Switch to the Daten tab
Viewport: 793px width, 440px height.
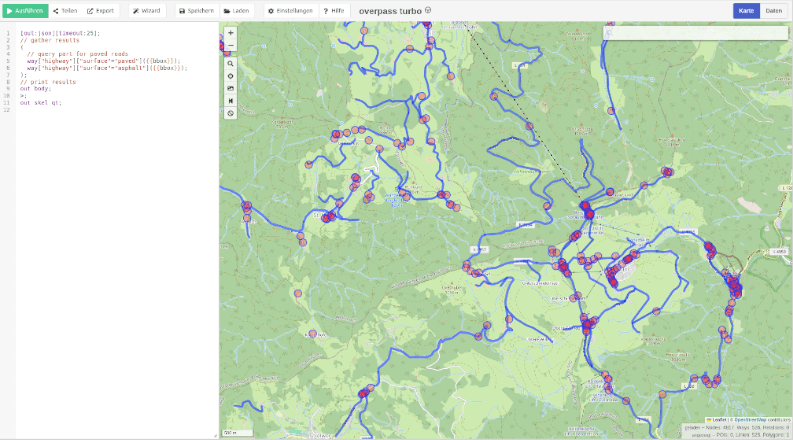pos(773,10)
